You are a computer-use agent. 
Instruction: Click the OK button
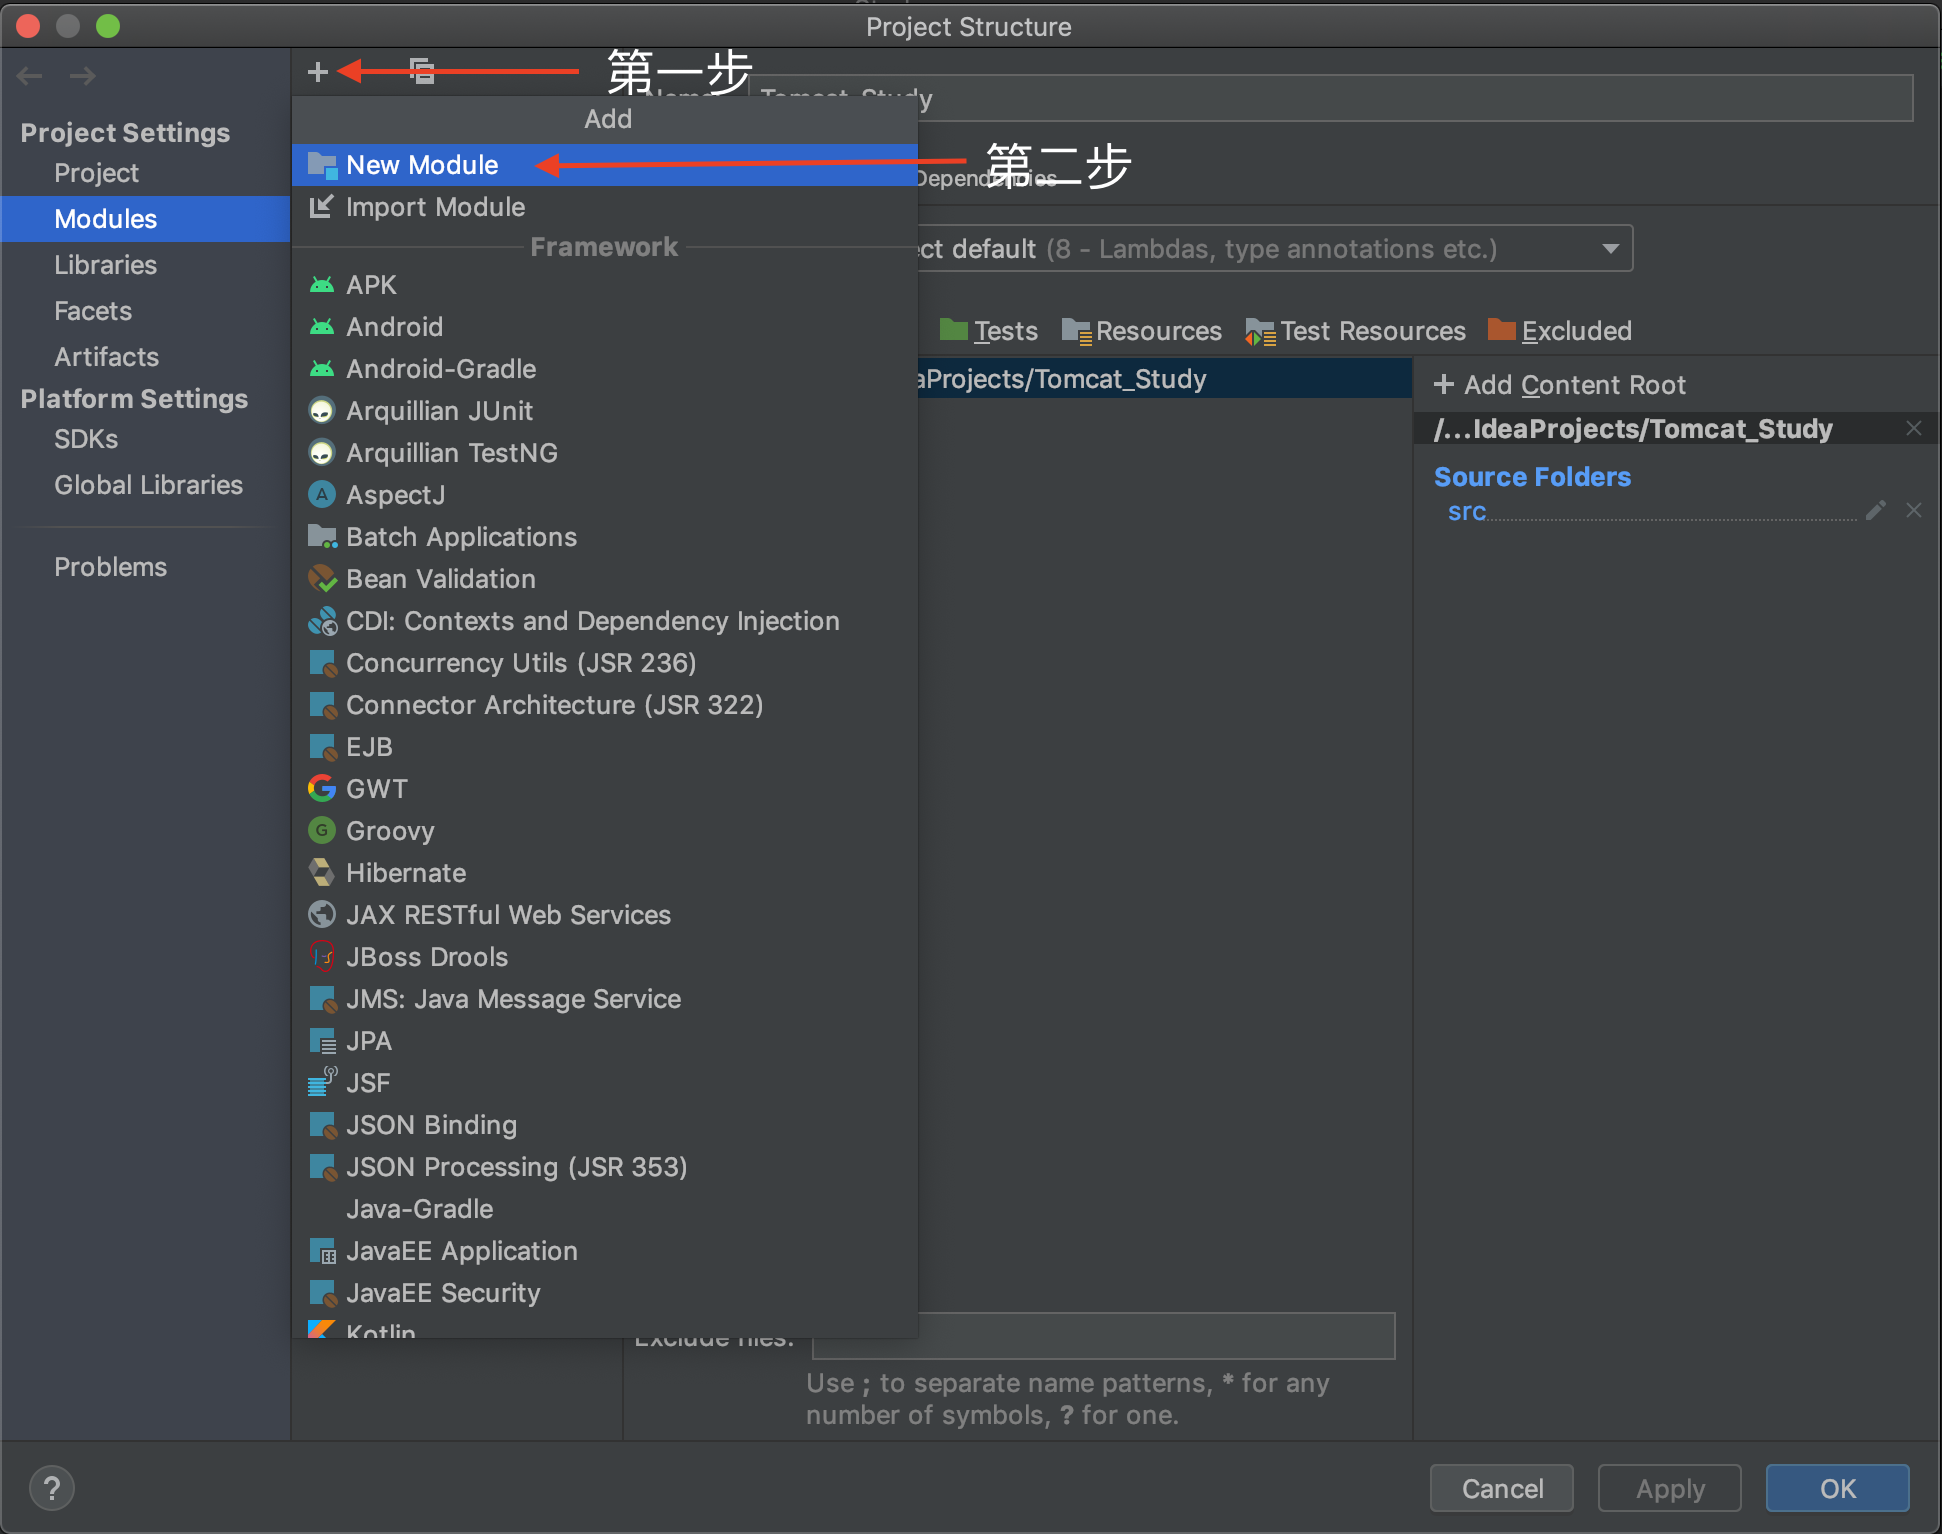(x=1837, y=1489)
